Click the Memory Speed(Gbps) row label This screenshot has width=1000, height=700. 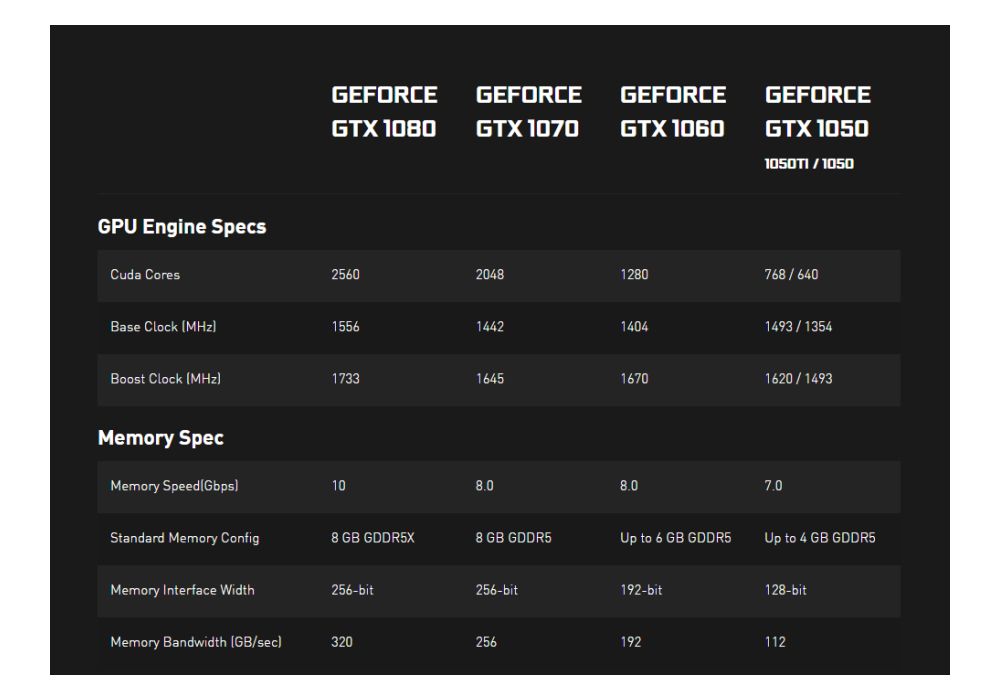point(173,486)
